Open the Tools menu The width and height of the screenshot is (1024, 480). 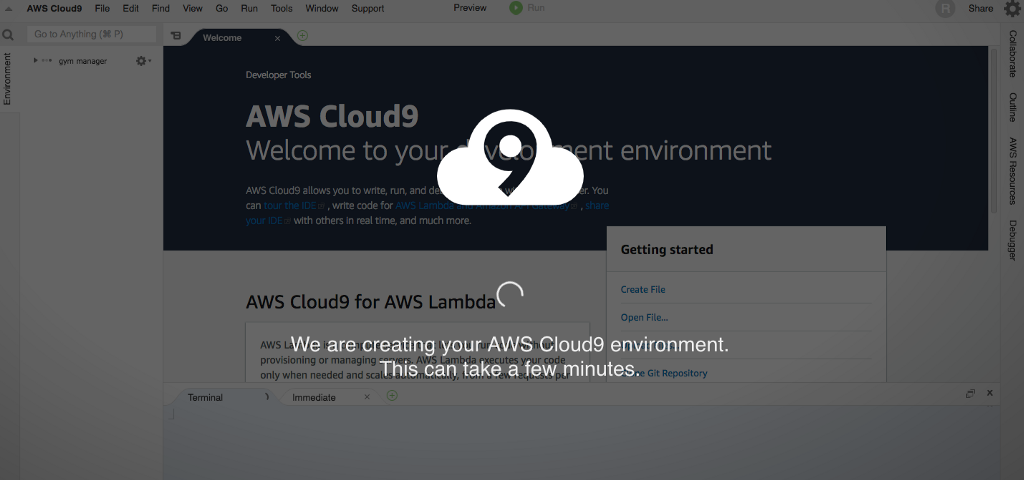(x=281, y=8)
